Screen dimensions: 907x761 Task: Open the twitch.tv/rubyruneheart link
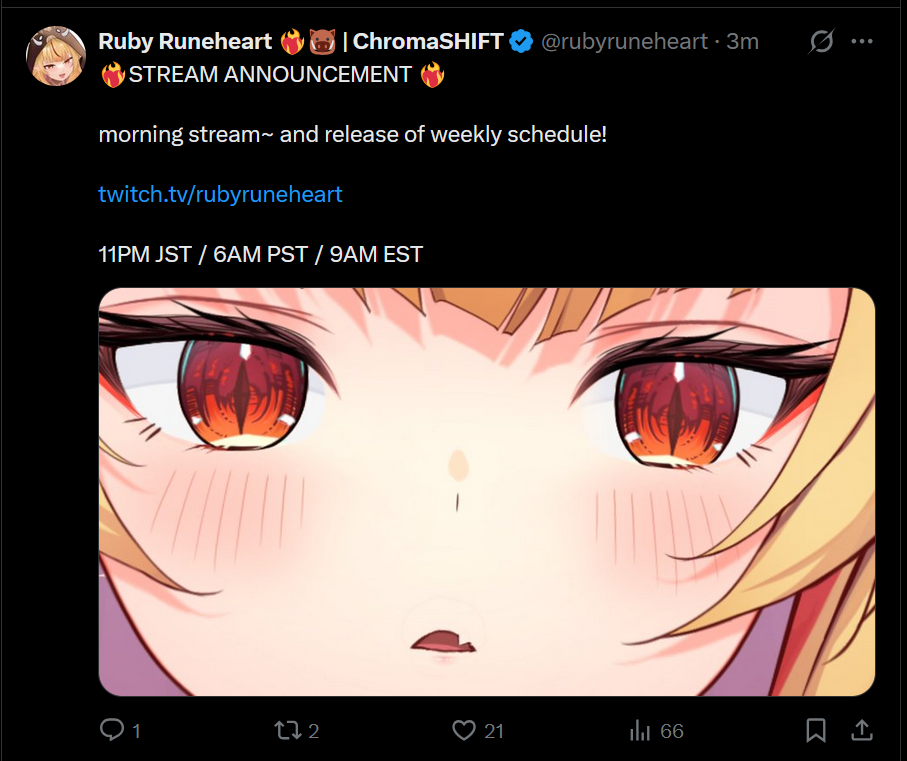(220, 194)
